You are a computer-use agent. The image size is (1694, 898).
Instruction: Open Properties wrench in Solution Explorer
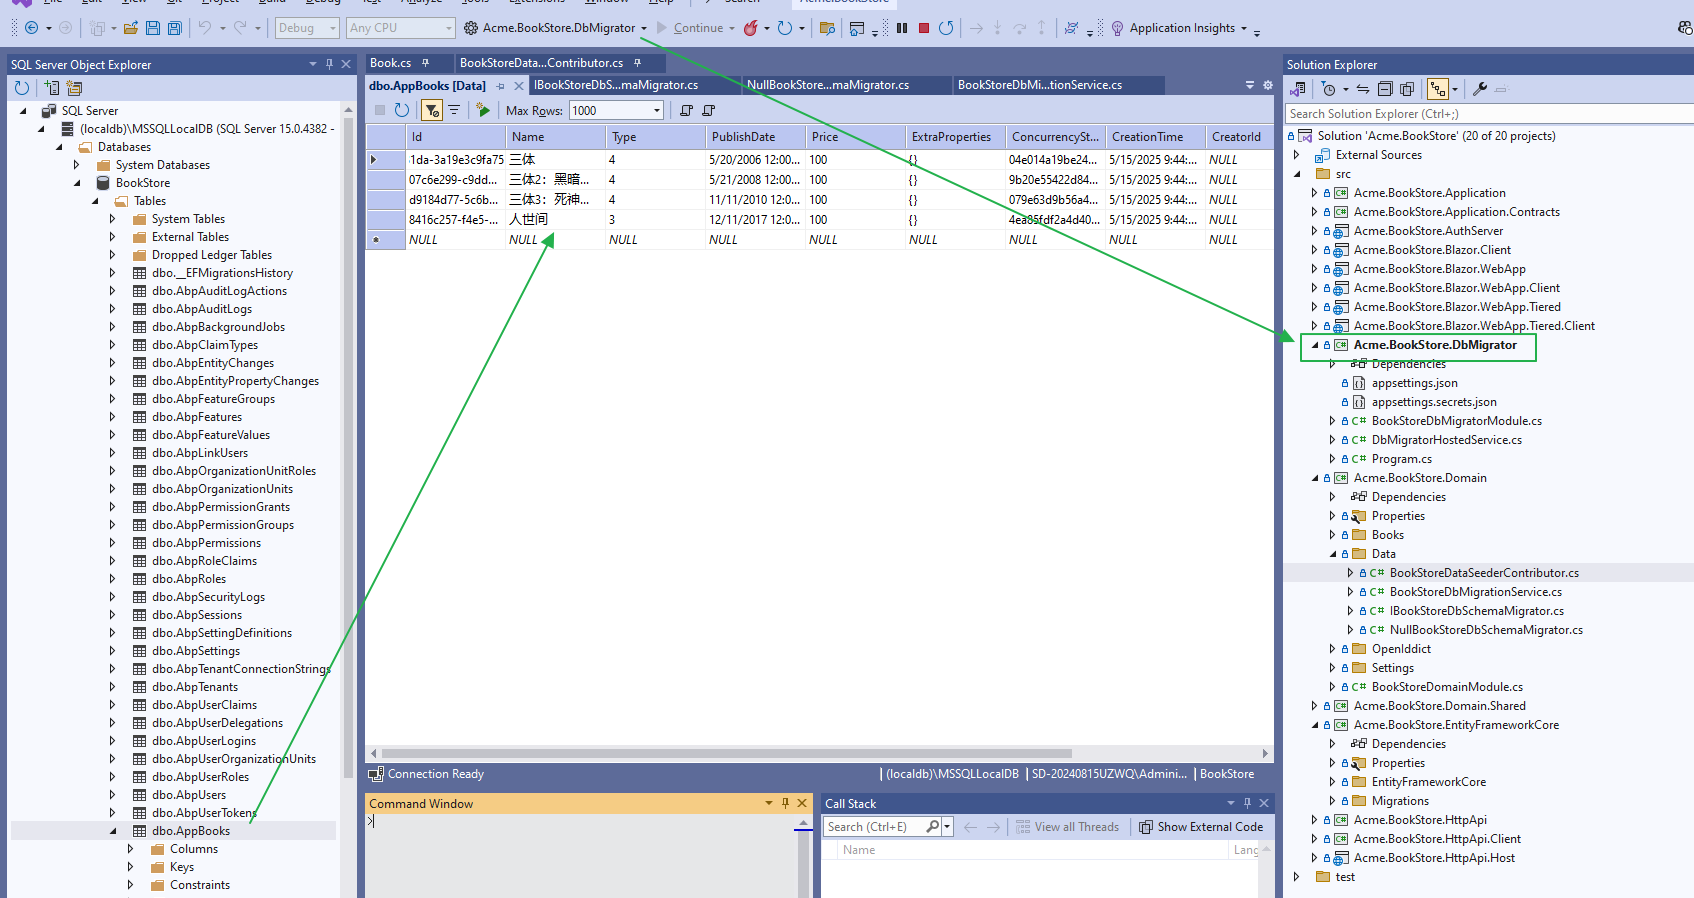[x=1480, y=89]
